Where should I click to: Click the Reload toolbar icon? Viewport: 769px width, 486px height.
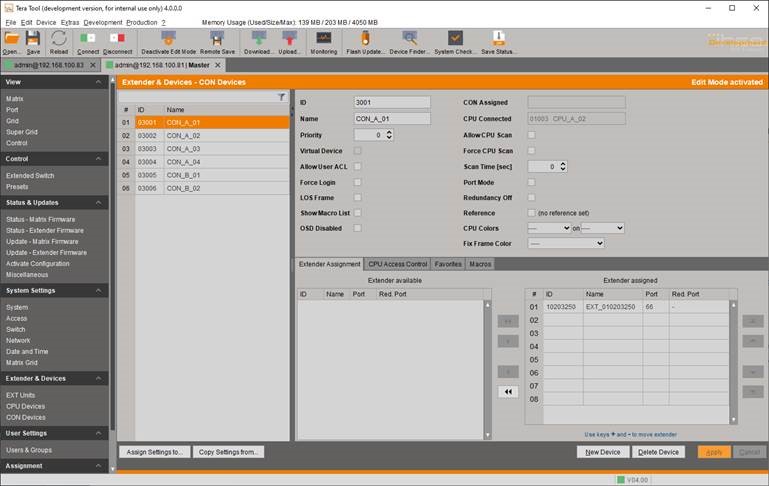click(x=59, y=40)
